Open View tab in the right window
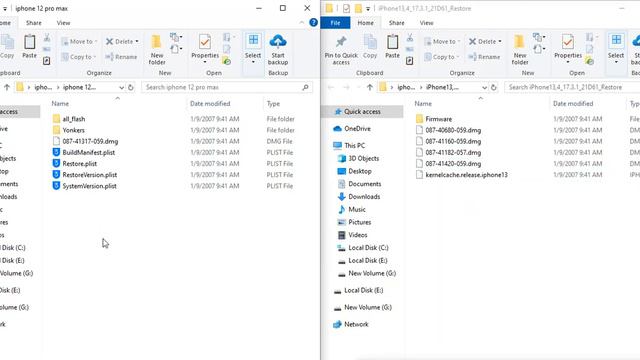 [x=426, y=23]
